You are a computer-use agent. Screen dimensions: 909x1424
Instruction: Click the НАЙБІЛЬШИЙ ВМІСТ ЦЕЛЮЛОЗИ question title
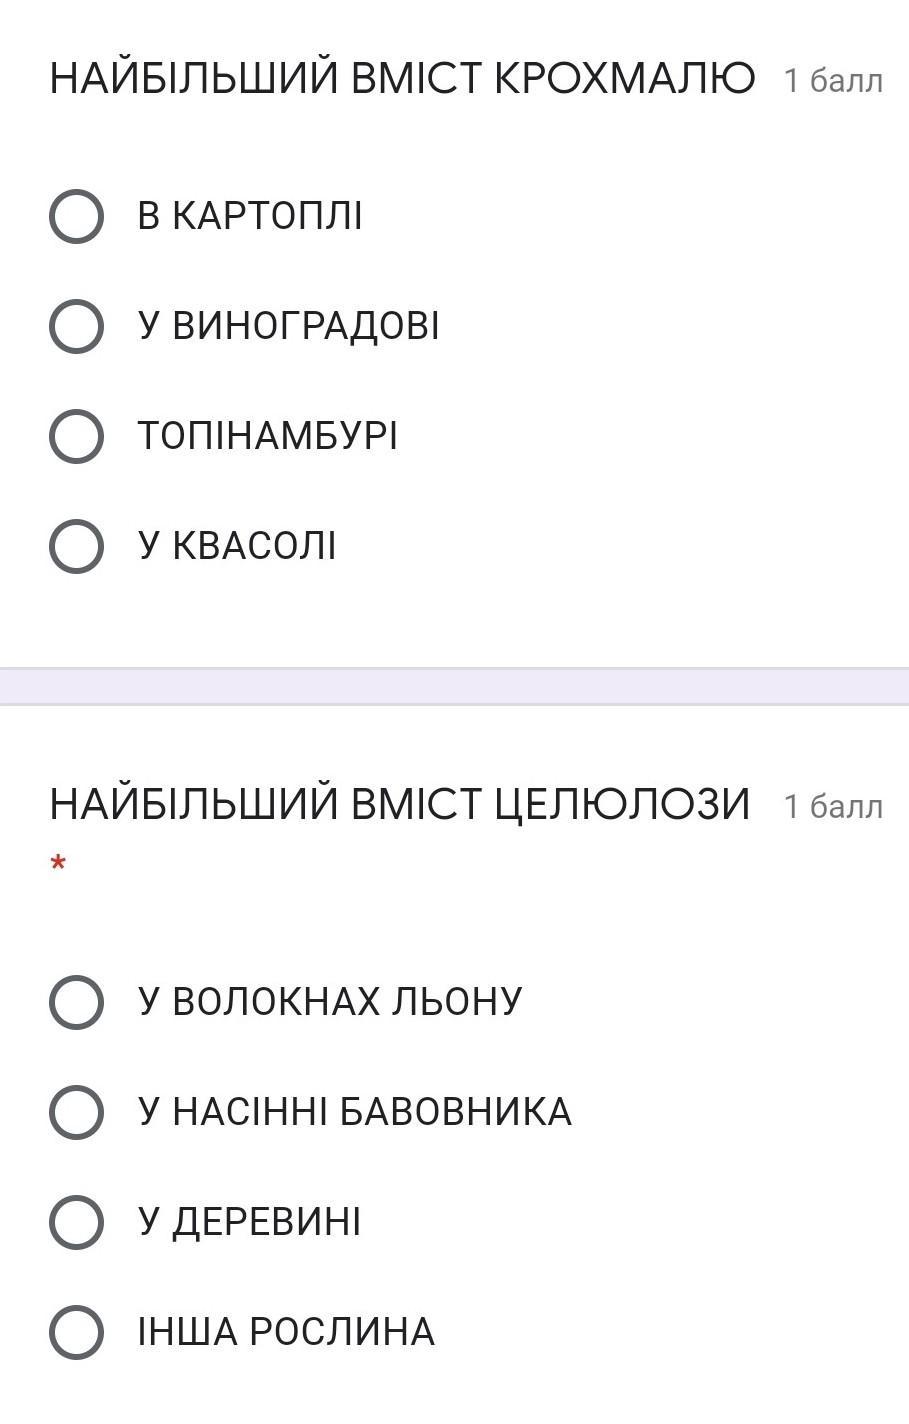click(400, 804)
